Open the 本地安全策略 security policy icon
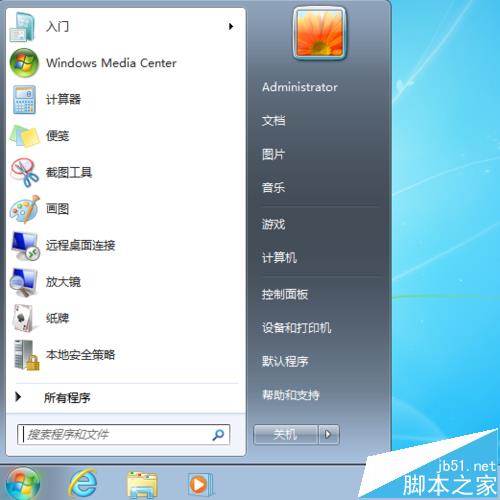 (x=27, y=355)
